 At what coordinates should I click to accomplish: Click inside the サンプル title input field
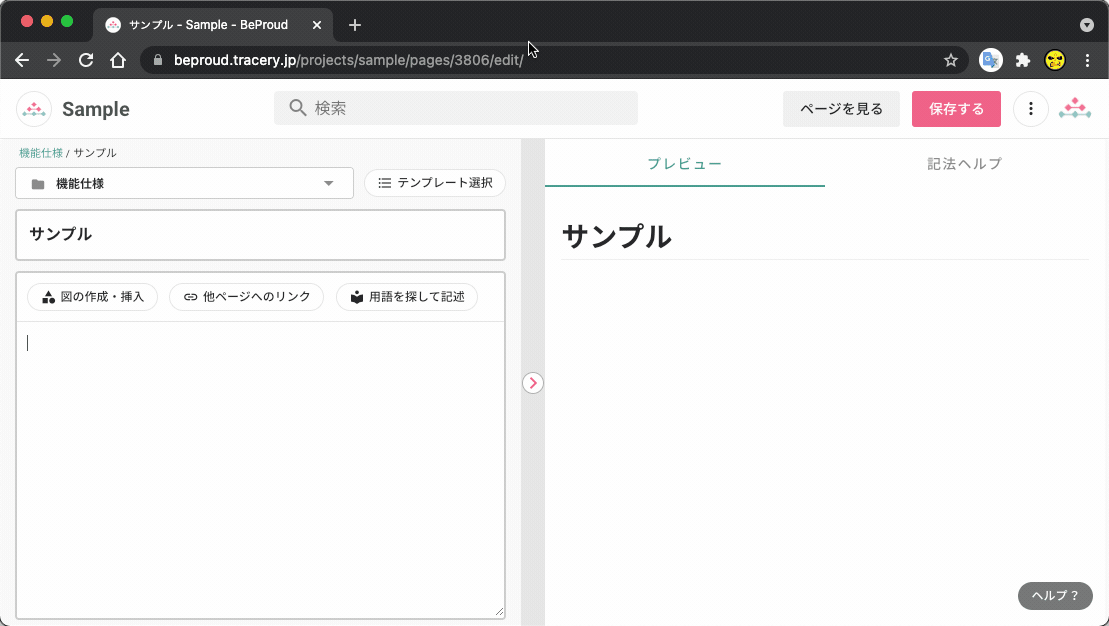click(x=260, y=235)
